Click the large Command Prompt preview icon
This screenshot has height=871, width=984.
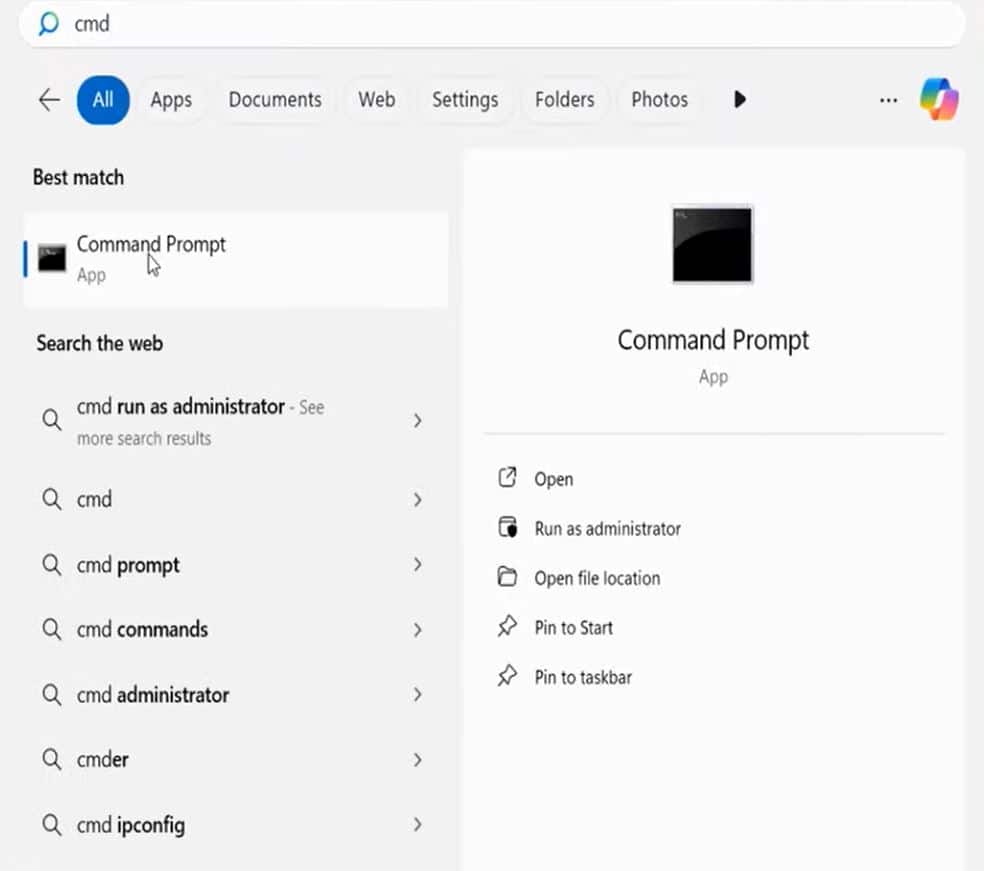tap(712, 245)
